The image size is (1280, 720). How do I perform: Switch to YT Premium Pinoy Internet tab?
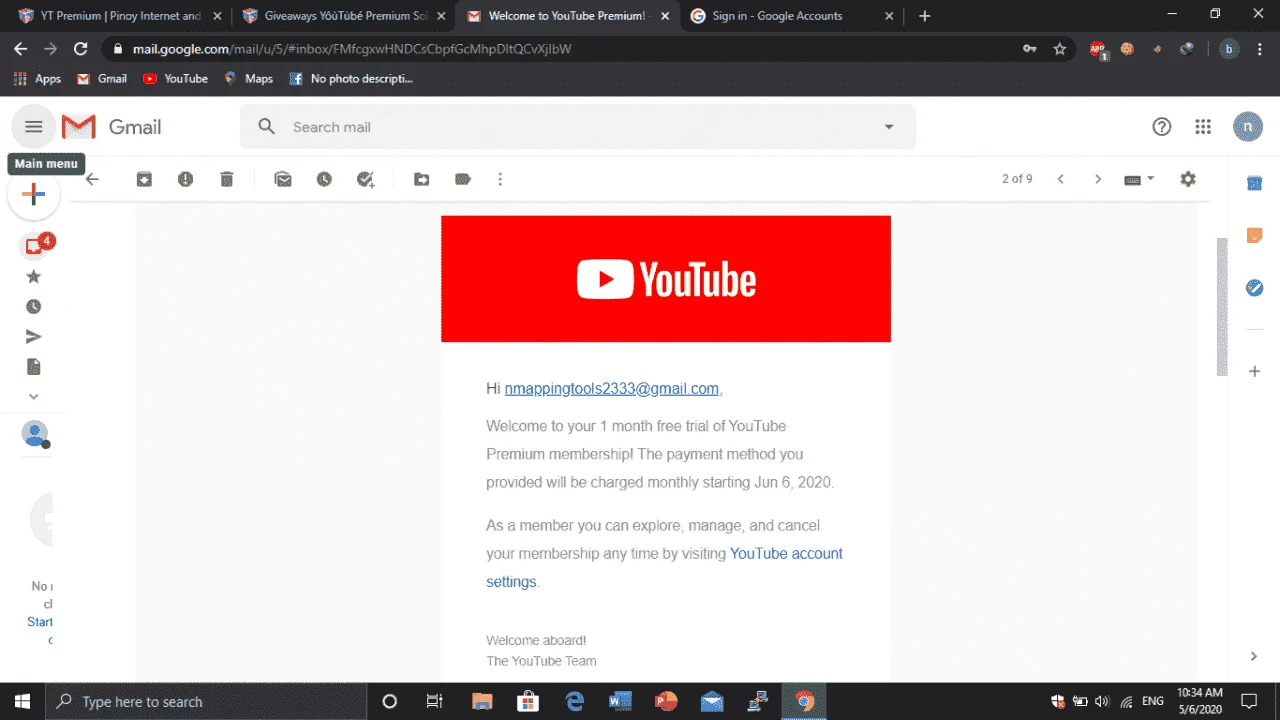tap(119, 16)
